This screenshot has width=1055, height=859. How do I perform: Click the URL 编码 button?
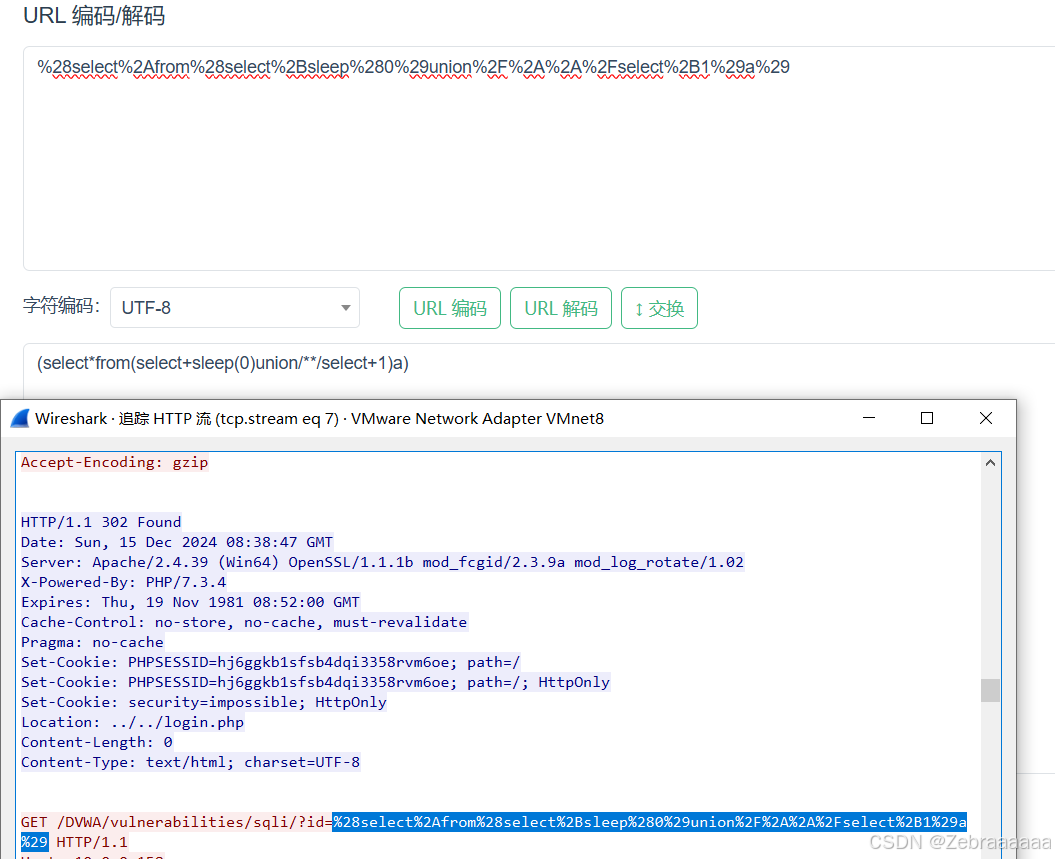[449, 308]
